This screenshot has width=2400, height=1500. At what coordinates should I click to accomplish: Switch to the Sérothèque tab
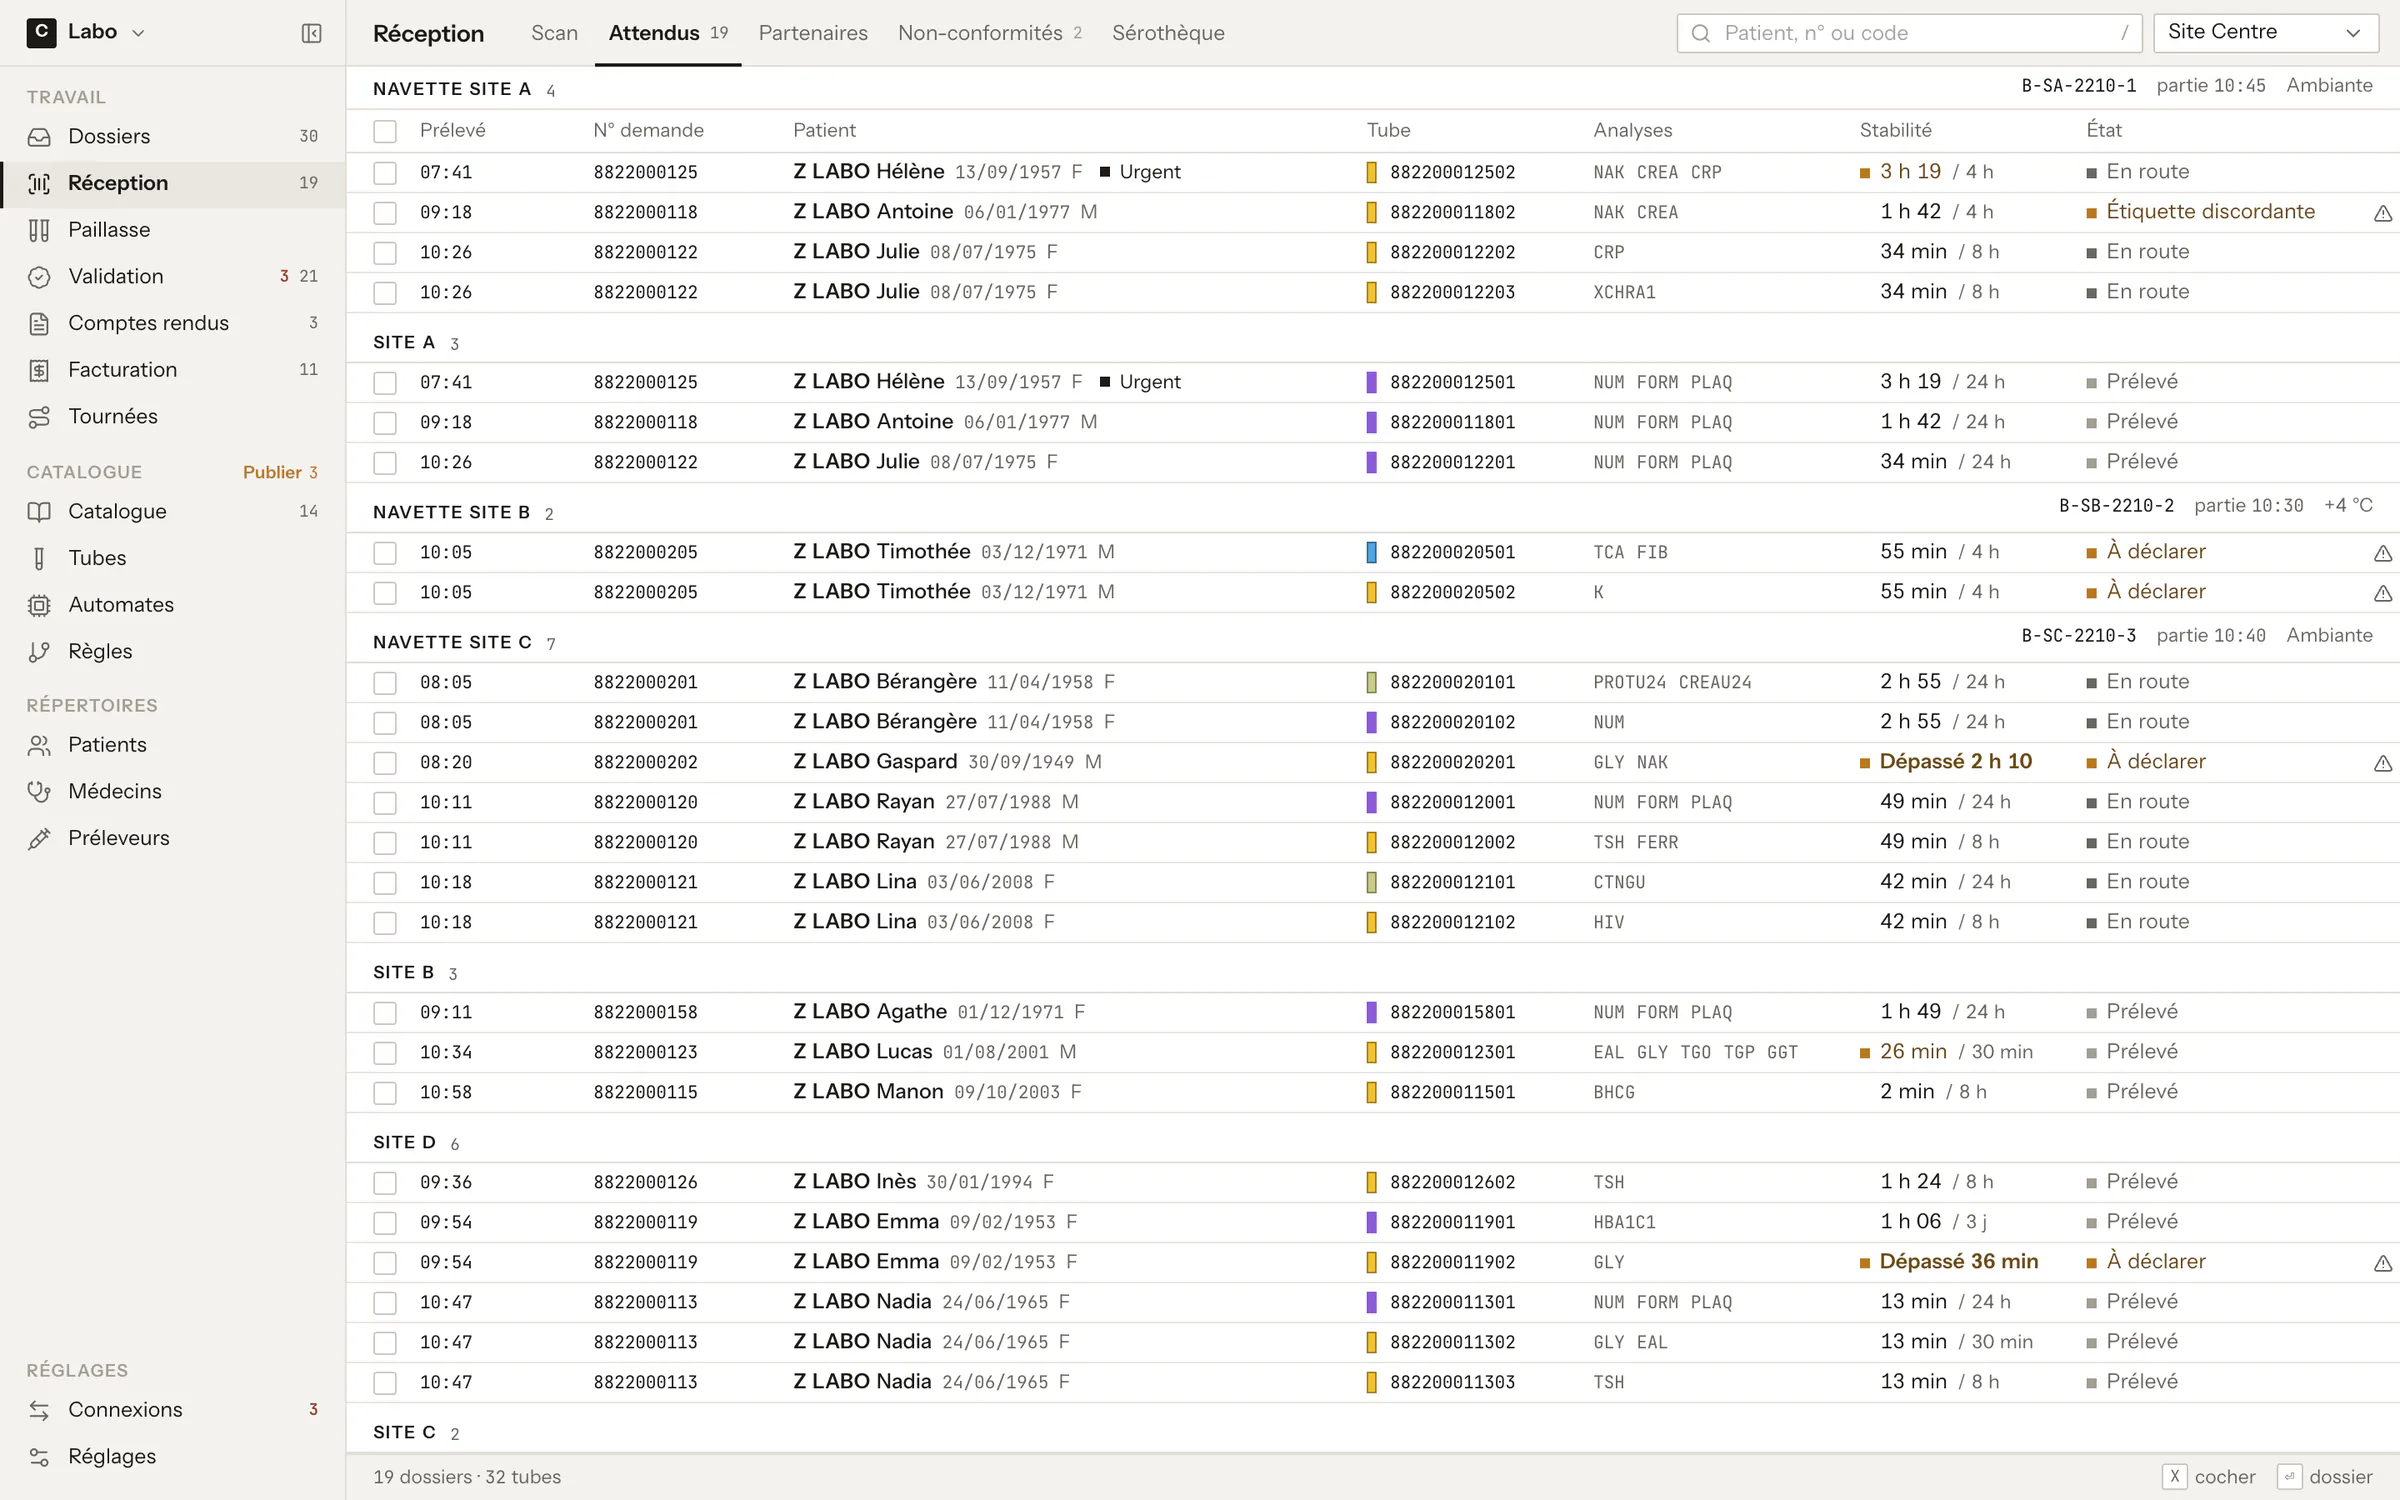(x=1168, y=33)
